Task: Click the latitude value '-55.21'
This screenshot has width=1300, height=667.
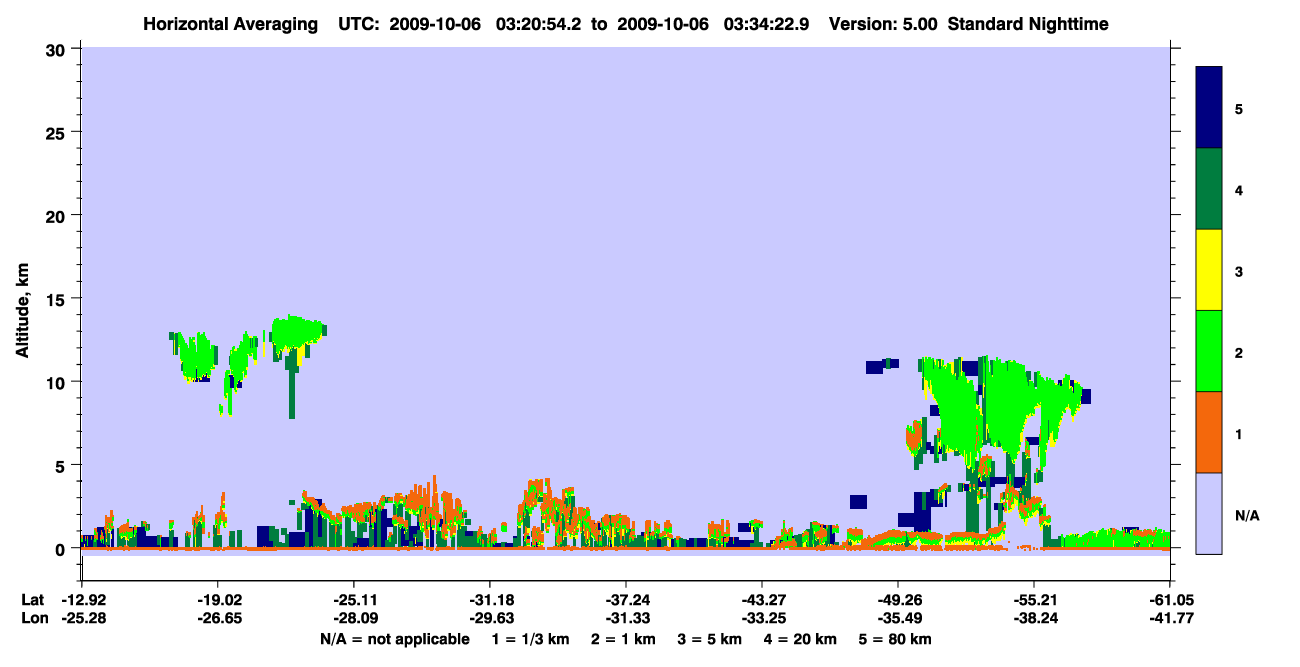Action: coord(1033,600)
